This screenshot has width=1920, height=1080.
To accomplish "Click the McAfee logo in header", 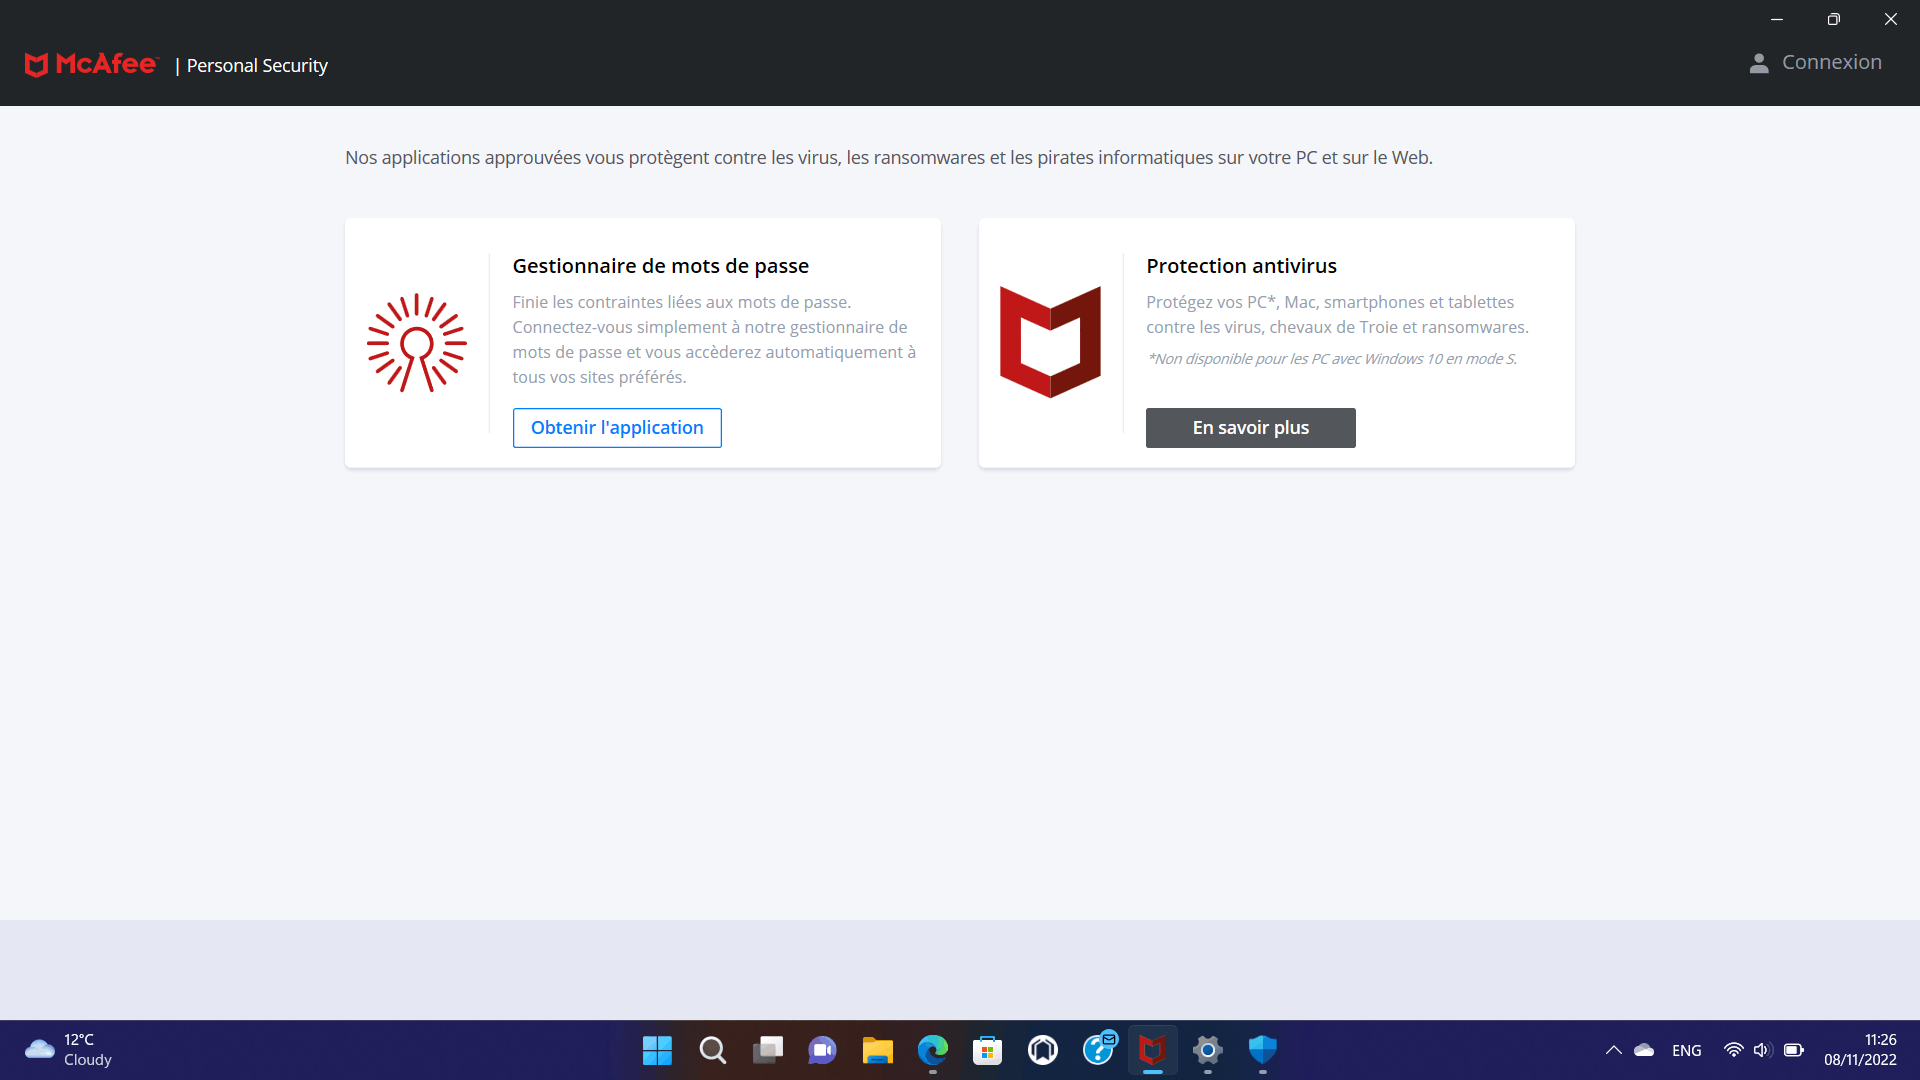I will point(91,65).
